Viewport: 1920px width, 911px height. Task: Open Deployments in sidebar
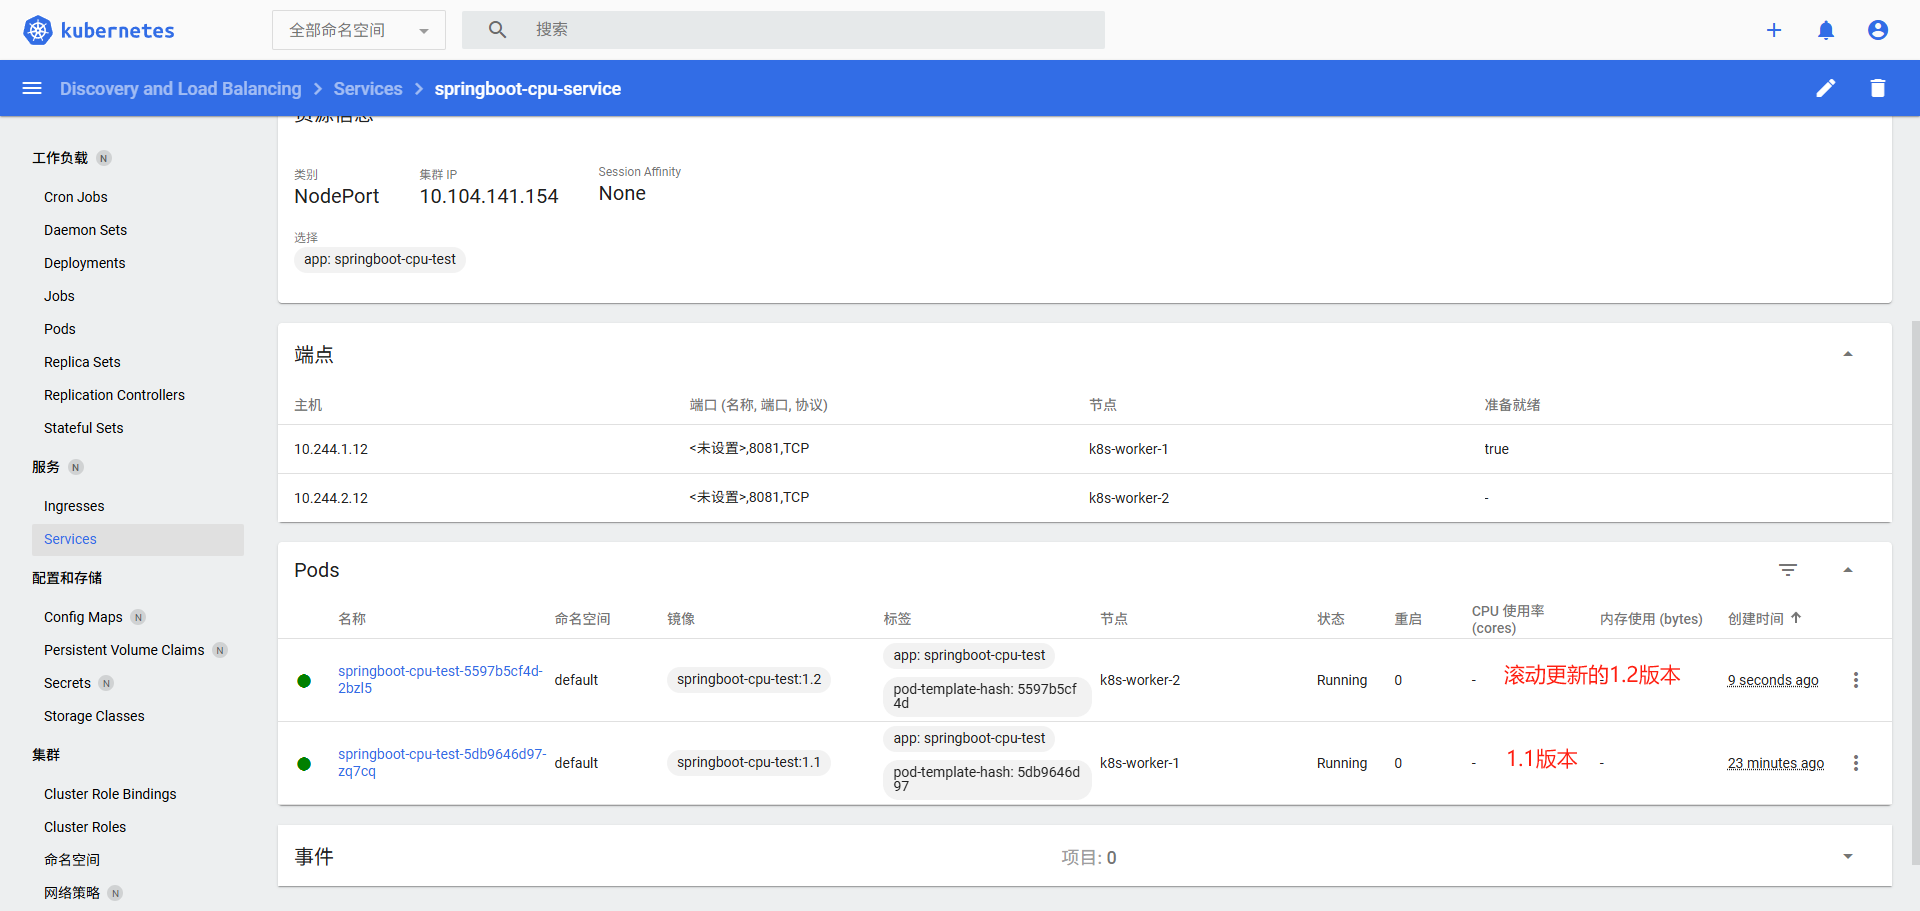coord(85,263)
